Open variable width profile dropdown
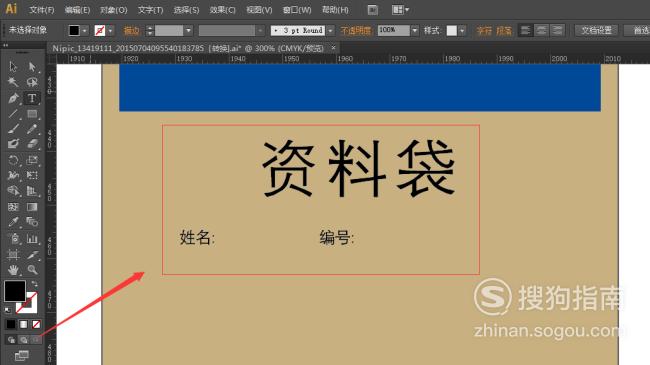 point(260,31)
